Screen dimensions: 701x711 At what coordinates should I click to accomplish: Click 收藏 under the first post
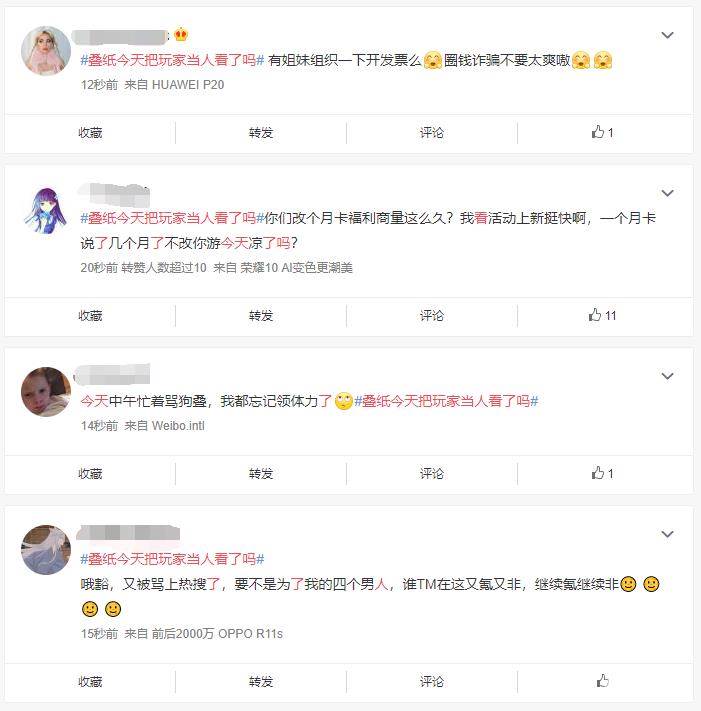[x=90, y=133]
